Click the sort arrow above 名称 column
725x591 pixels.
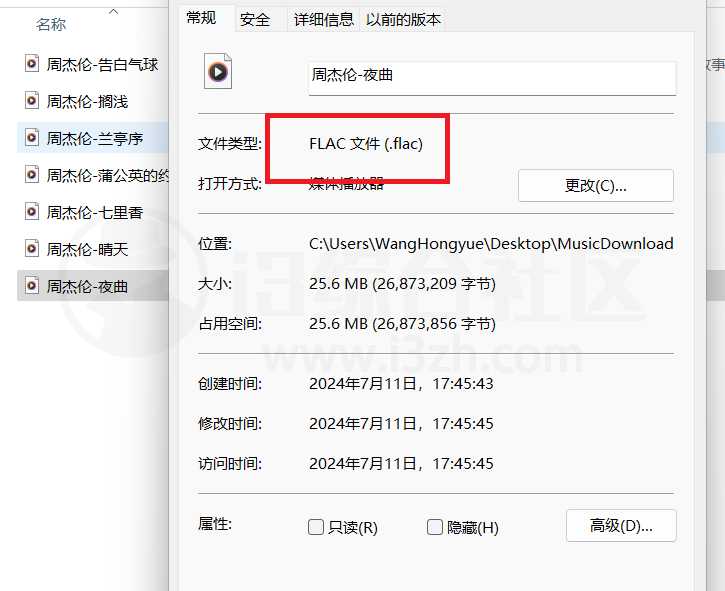point(113,12)
